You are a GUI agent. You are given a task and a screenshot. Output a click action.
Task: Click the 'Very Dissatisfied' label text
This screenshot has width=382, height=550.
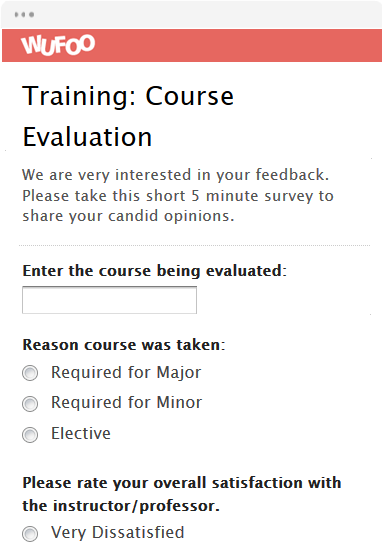118,532
